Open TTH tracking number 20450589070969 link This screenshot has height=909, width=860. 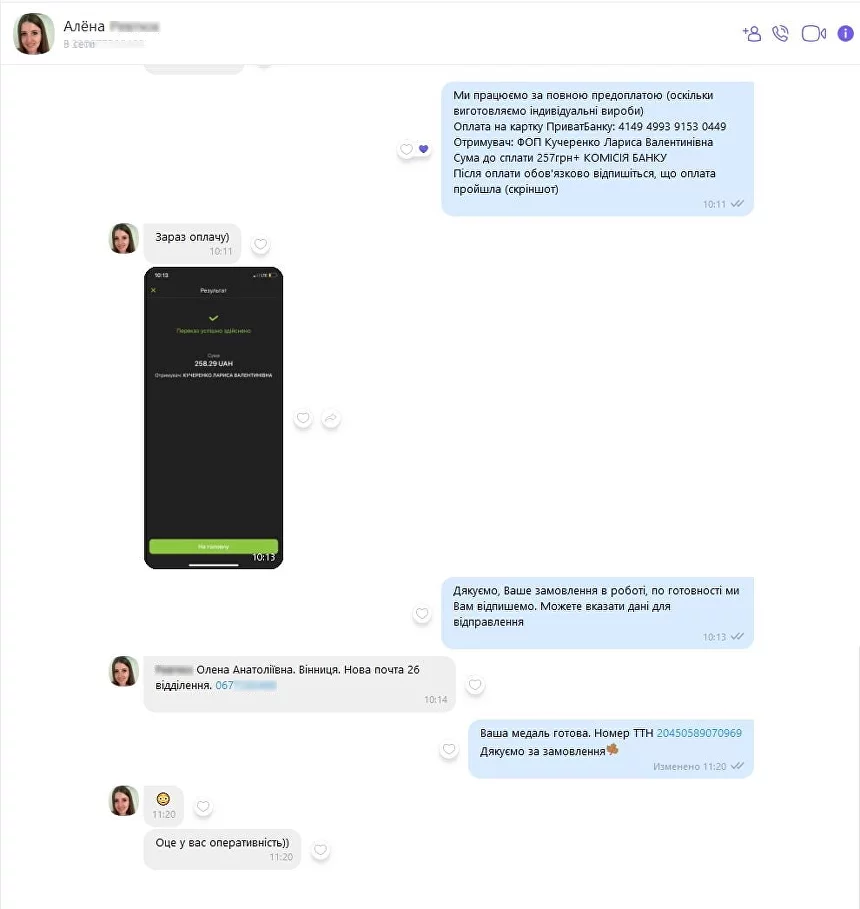click(699, 733)
